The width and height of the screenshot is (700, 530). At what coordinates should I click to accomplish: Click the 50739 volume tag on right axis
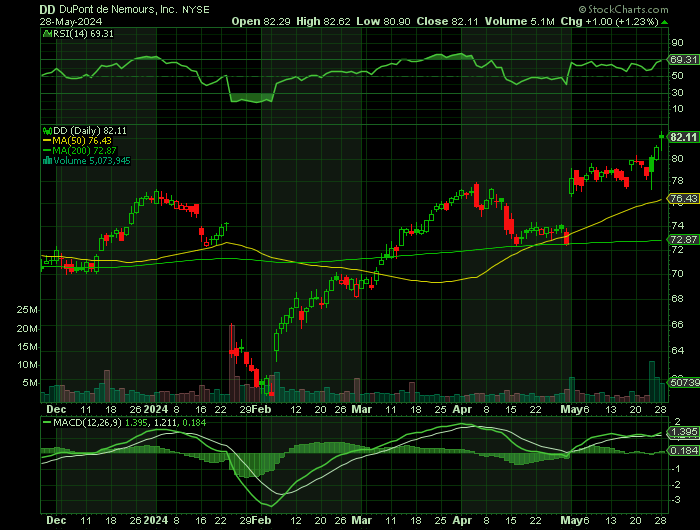[683, 382]
